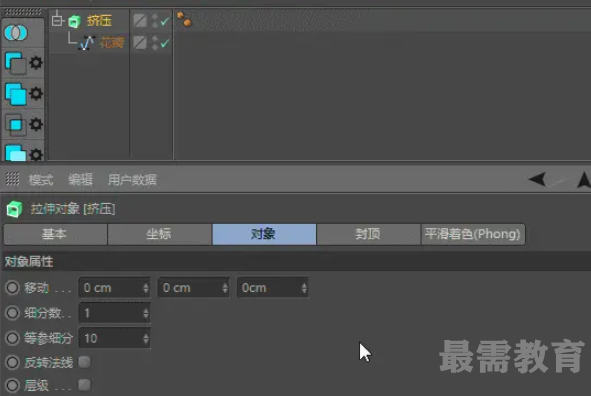The width and height of the screenshot is (591, 396).
Task: Switch to the 封顶 tab
Action: point(369,234)
